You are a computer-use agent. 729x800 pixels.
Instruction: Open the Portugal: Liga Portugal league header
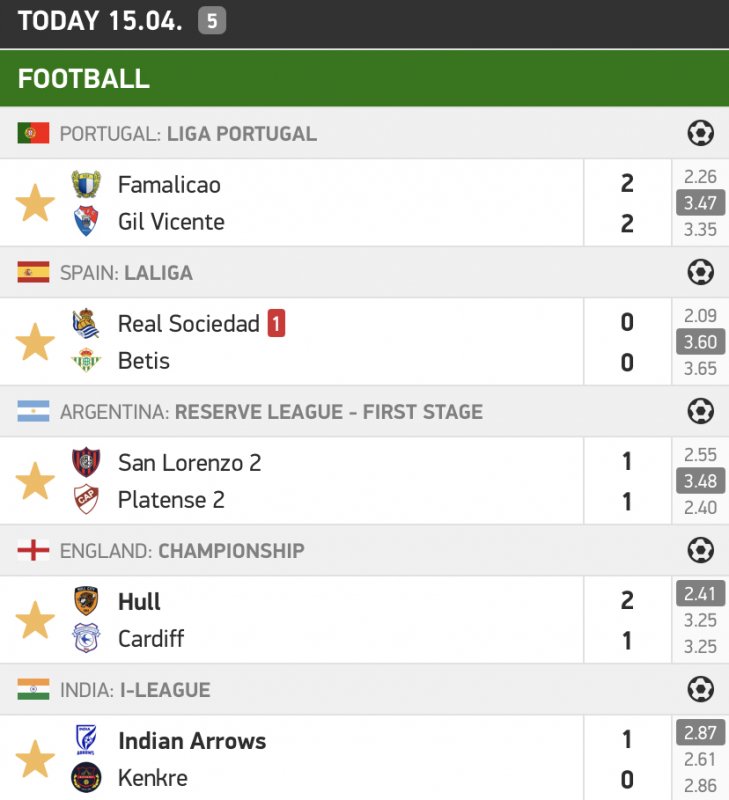coord(188,134)
